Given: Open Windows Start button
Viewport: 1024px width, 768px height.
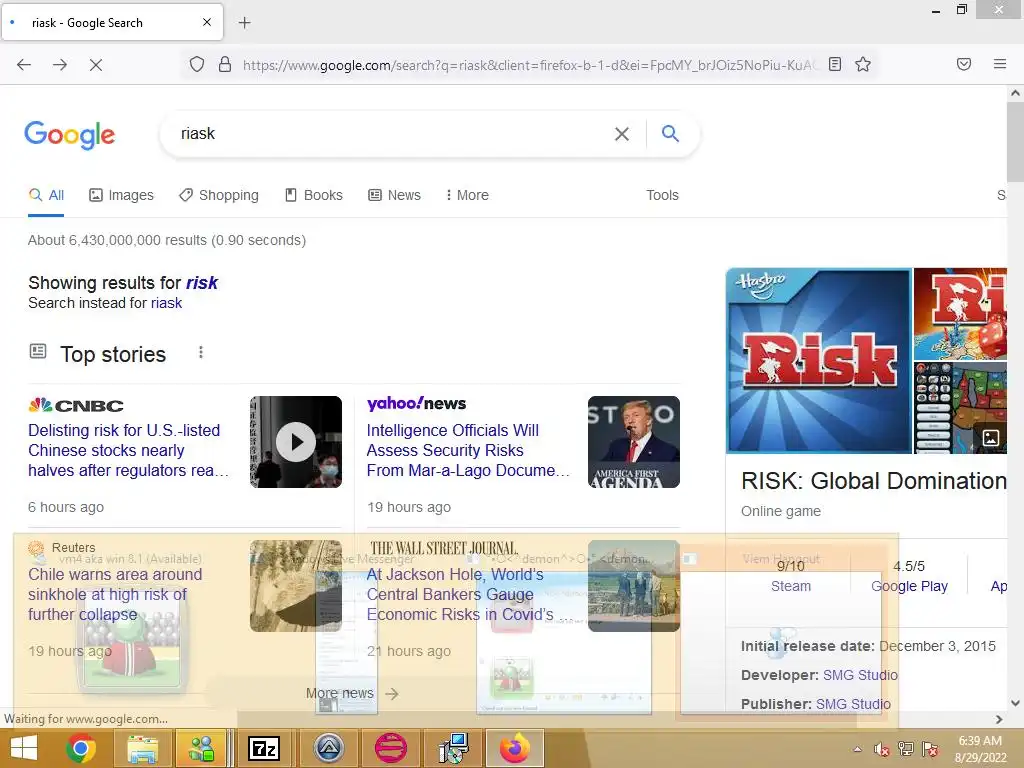Looking at the screenshot, I should (x=24, y=748).
